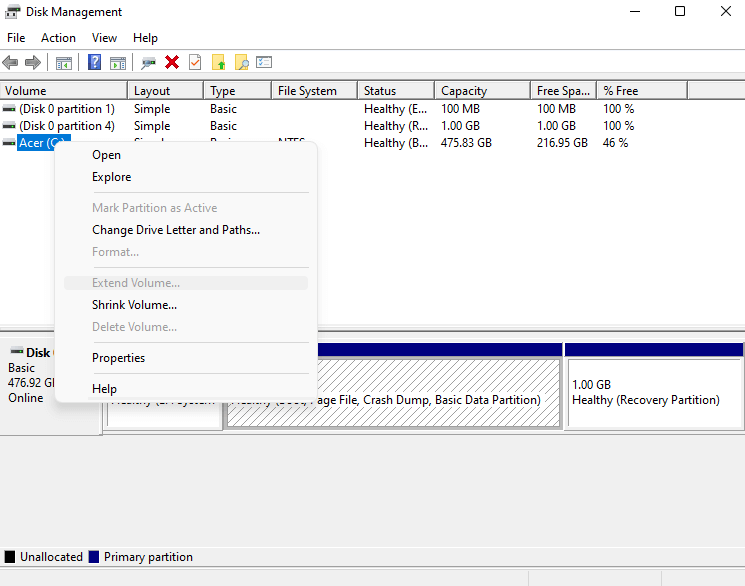Sort by the Status column header
Viewport: 745px width, 586px height.
[396, 91]
